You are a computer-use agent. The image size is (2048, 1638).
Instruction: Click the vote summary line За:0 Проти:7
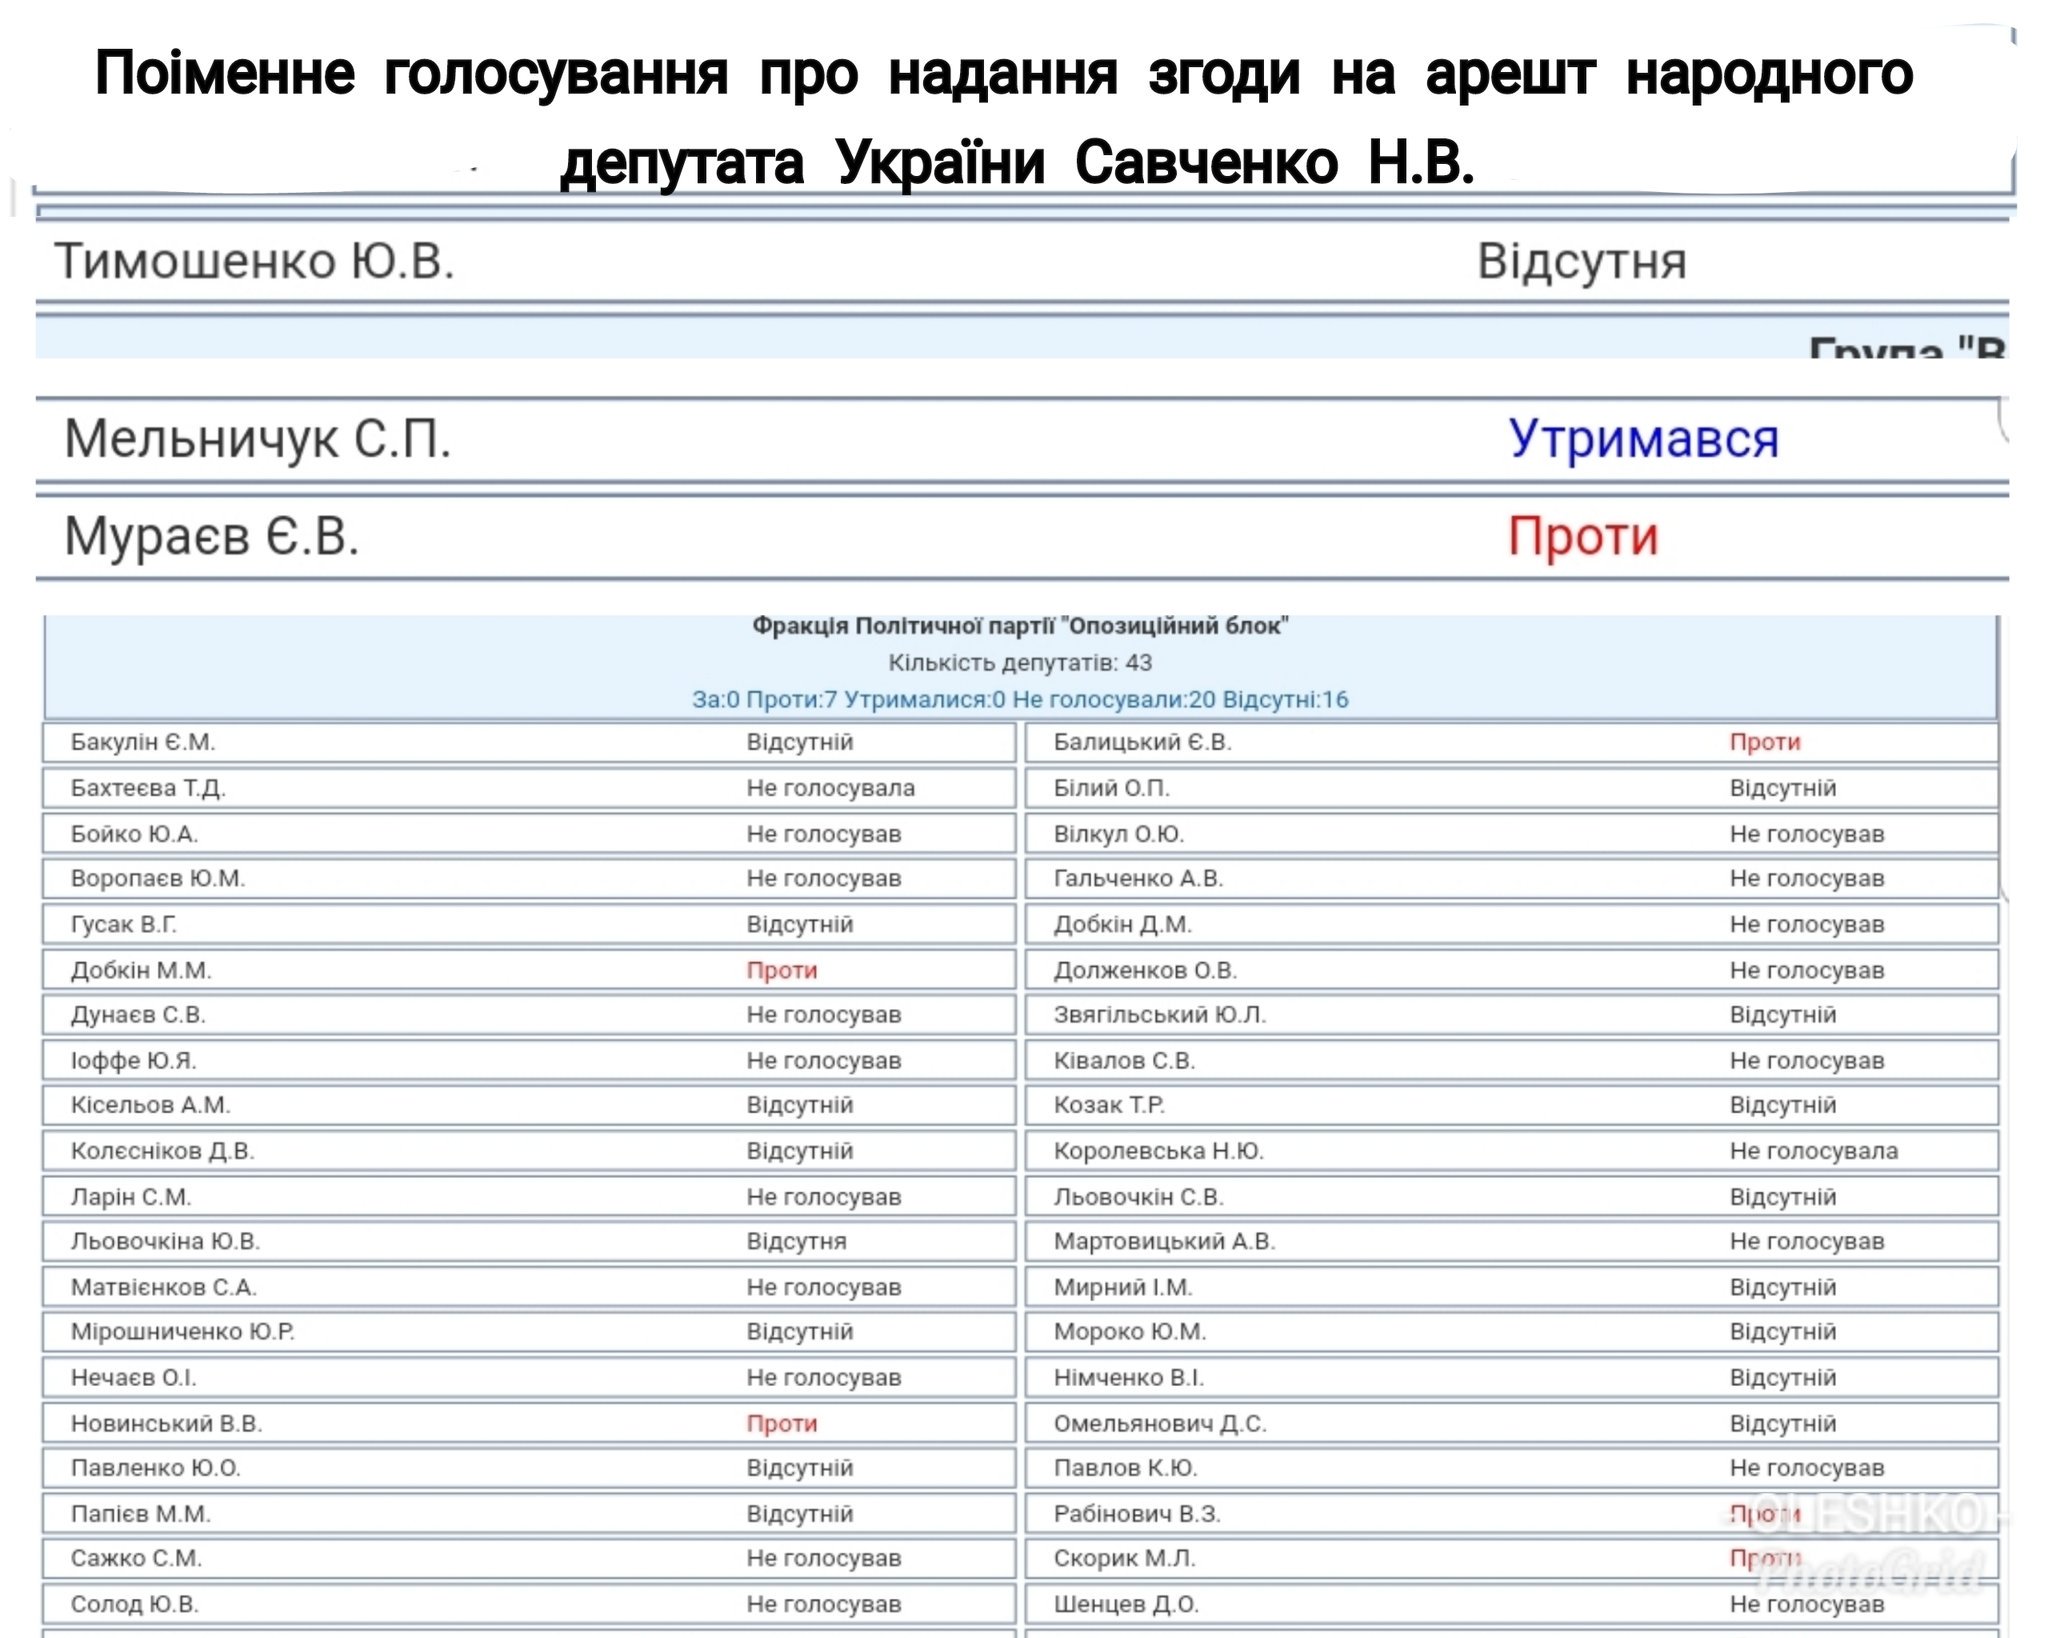click(1020, 699)
